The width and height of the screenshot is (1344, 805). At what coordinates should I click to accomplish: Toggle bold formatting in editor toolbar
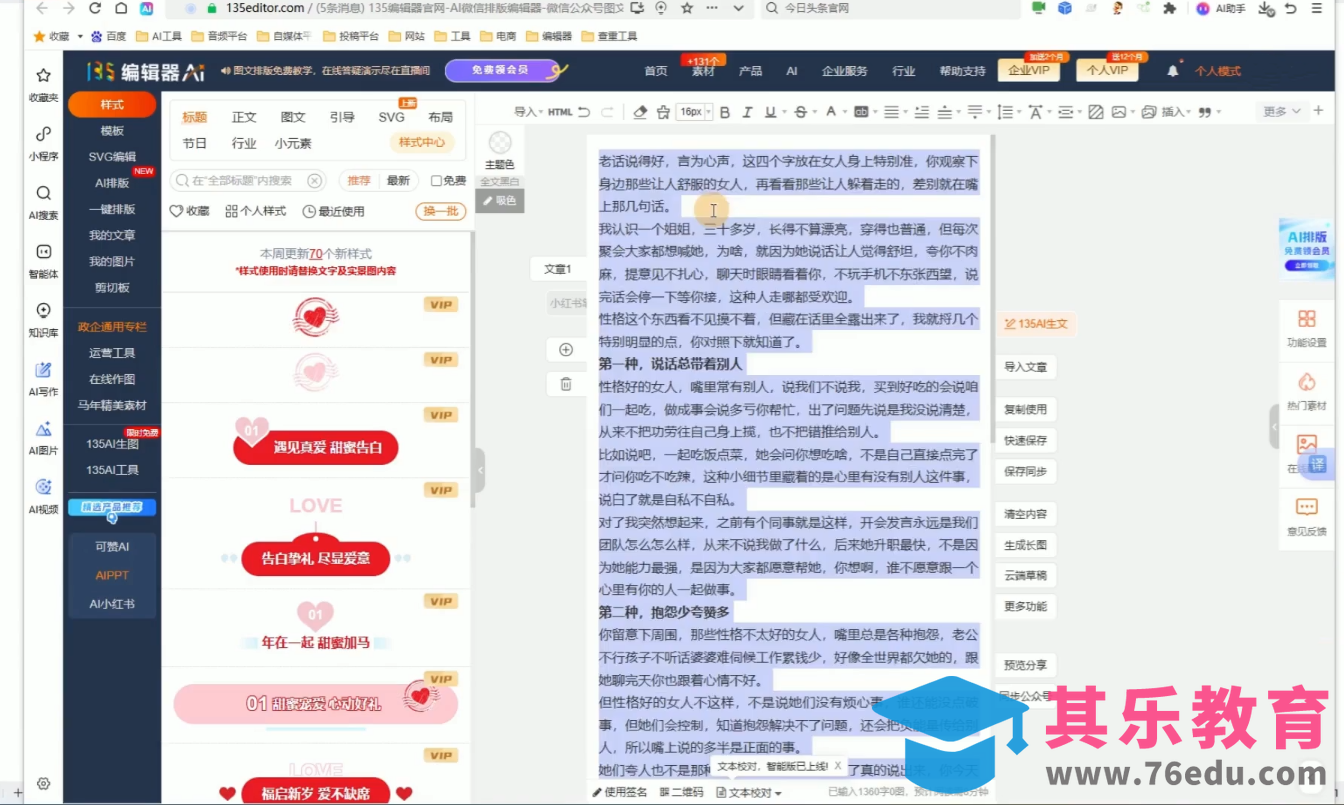(x=725, y=111)
